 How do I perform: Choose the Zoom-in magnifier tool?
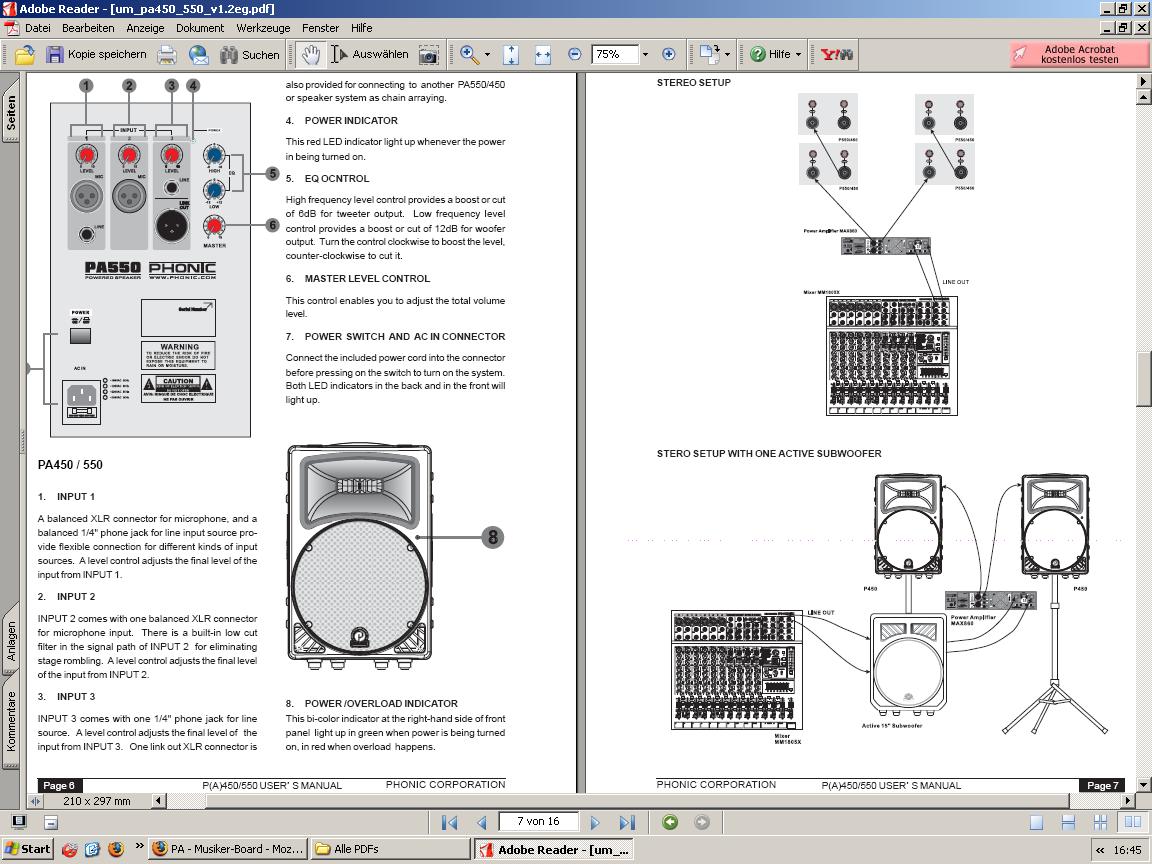point(469,54)
